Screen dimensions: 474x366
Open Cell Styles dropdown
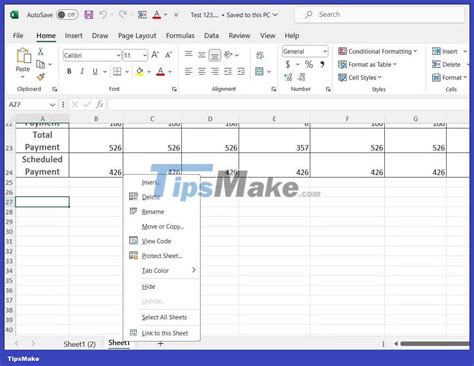point(360,78)
